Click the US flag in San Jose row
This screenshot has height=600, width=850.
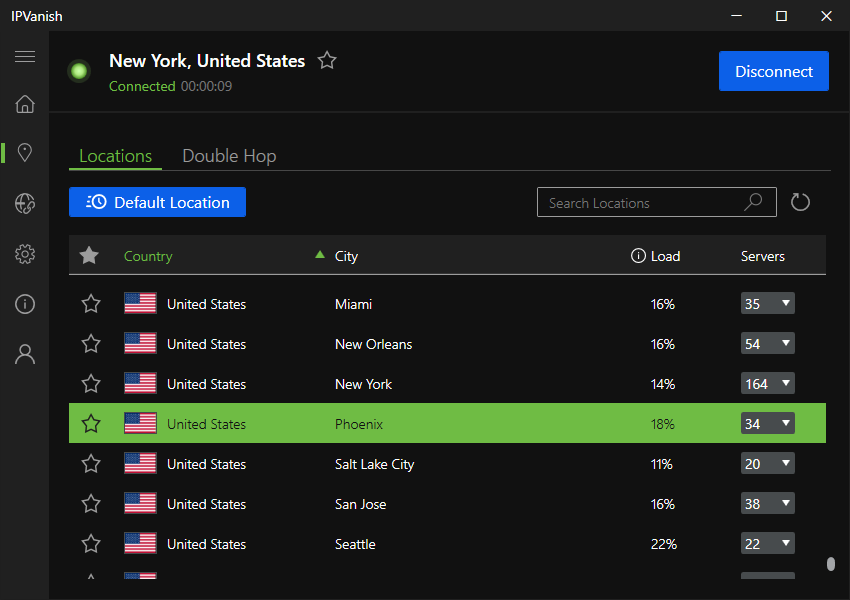pos(140,504)
